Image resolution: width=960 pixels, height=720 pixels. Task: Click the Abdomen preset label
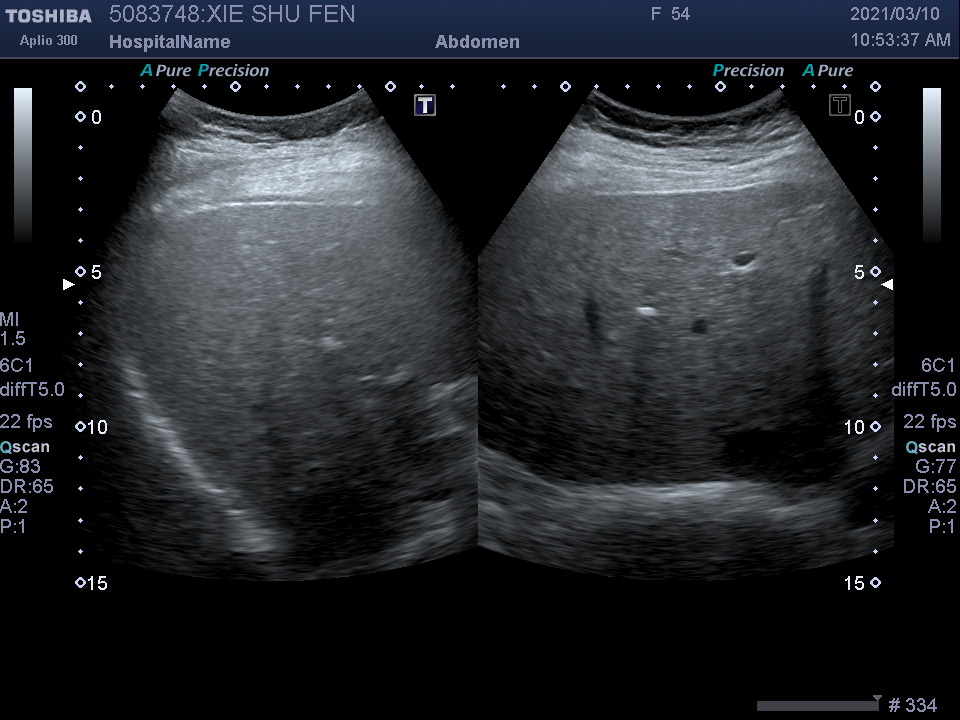[477, 42]
